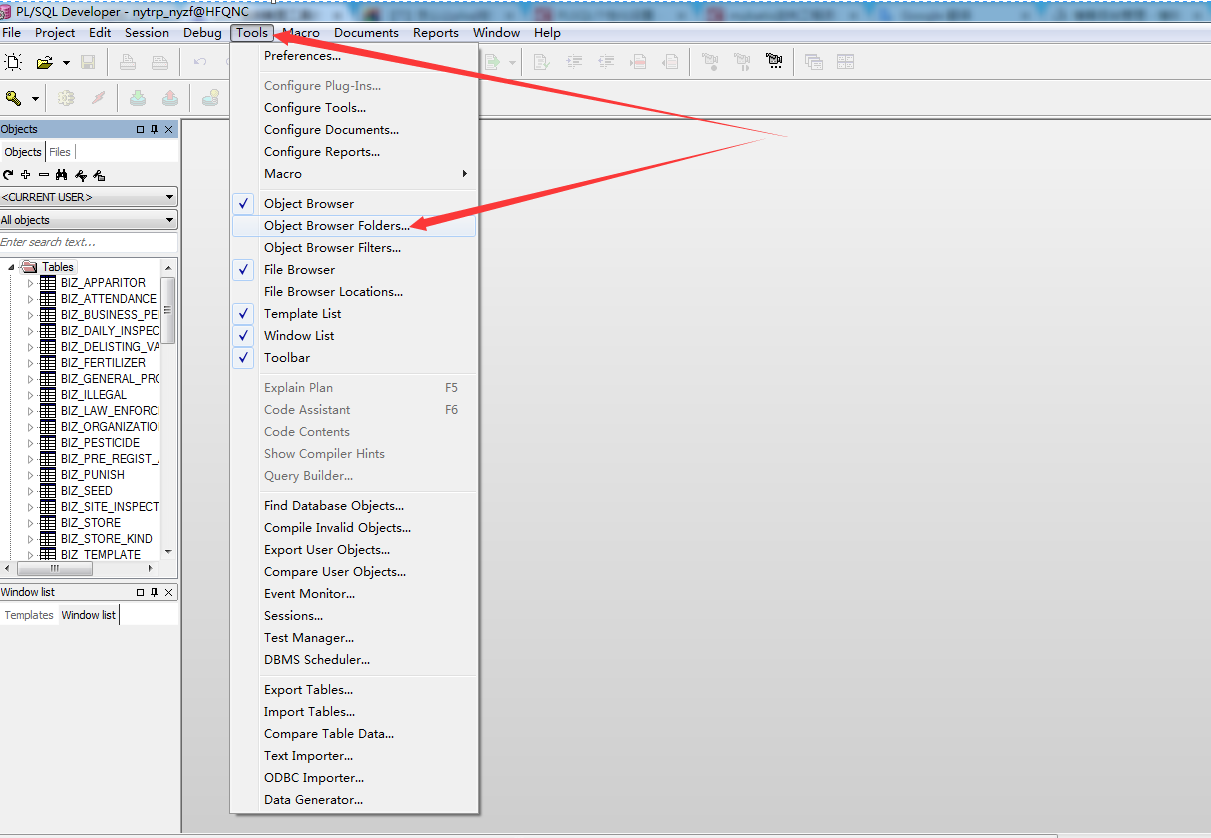Click the Refresh objects icon in Objects panel
The height and width of the screenshot is (838, 1211).
tap(8, 175)
